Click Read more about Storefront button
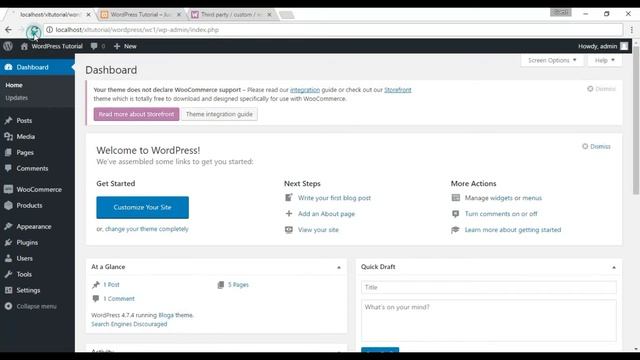 click(136, 114)
